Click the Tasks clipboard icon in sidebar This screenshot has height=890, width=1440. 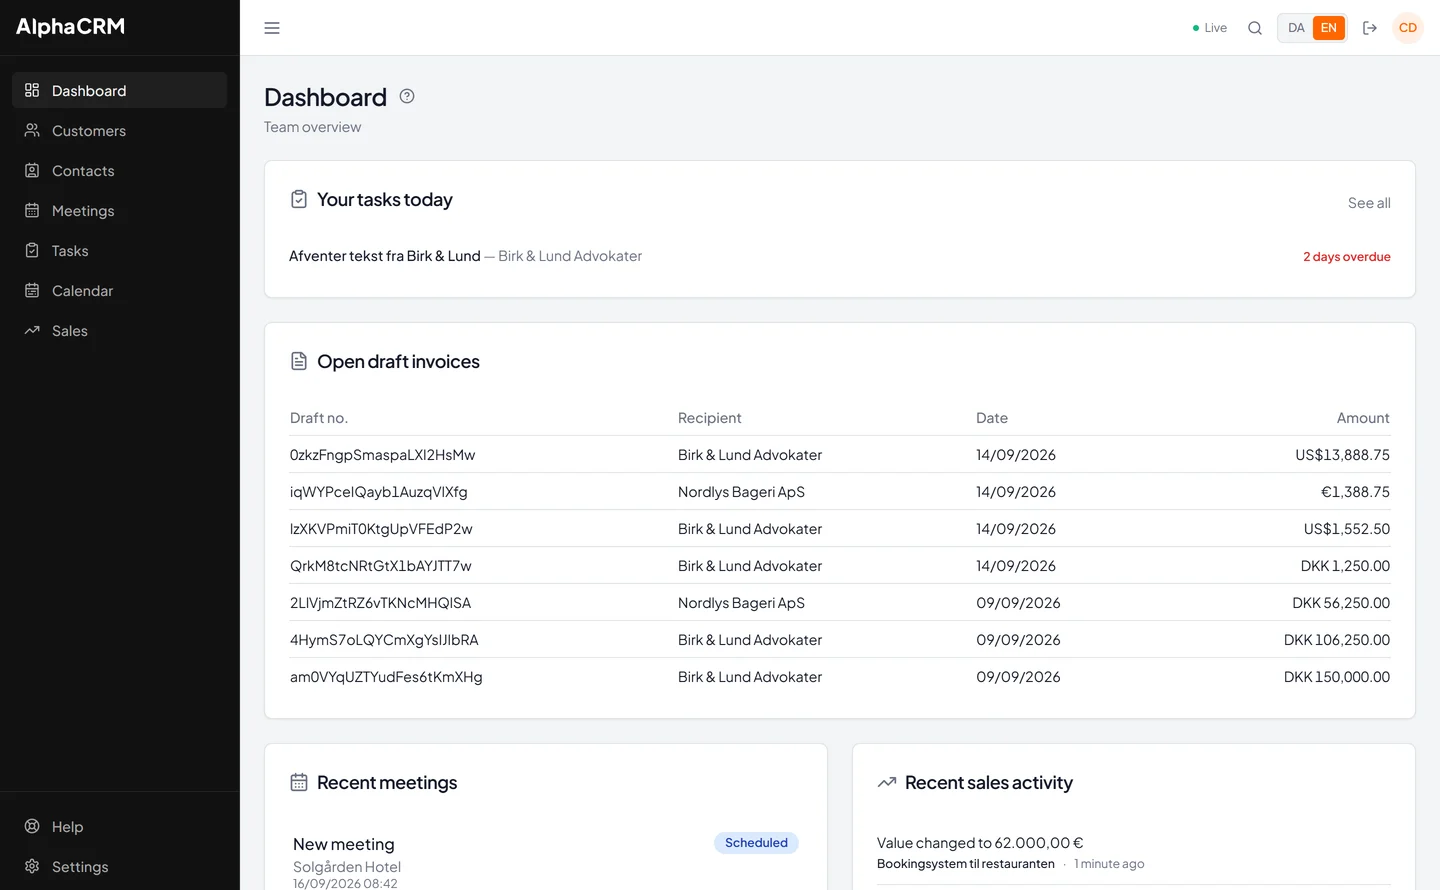click(x=32, y=250)
